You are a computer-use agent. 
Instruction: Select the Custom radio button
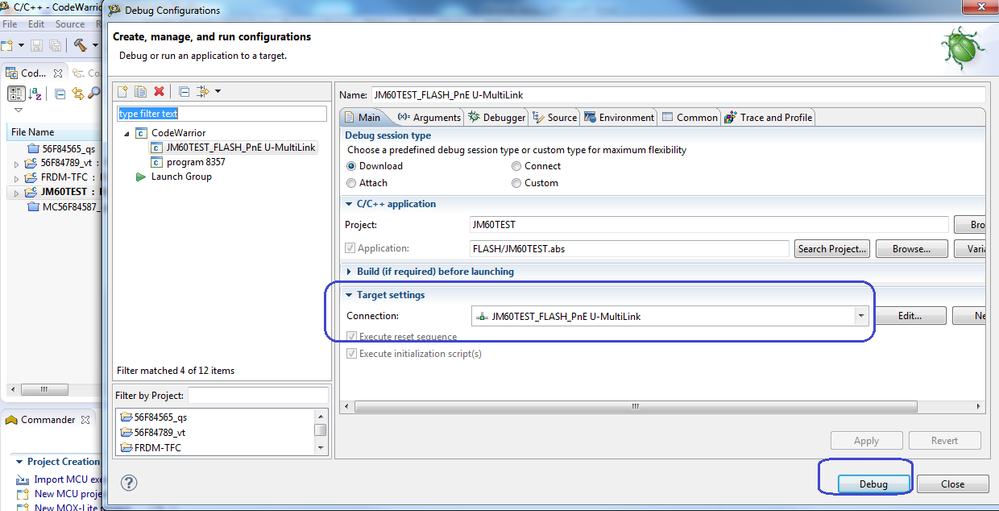pyautogui.click(x=516, y=183)
